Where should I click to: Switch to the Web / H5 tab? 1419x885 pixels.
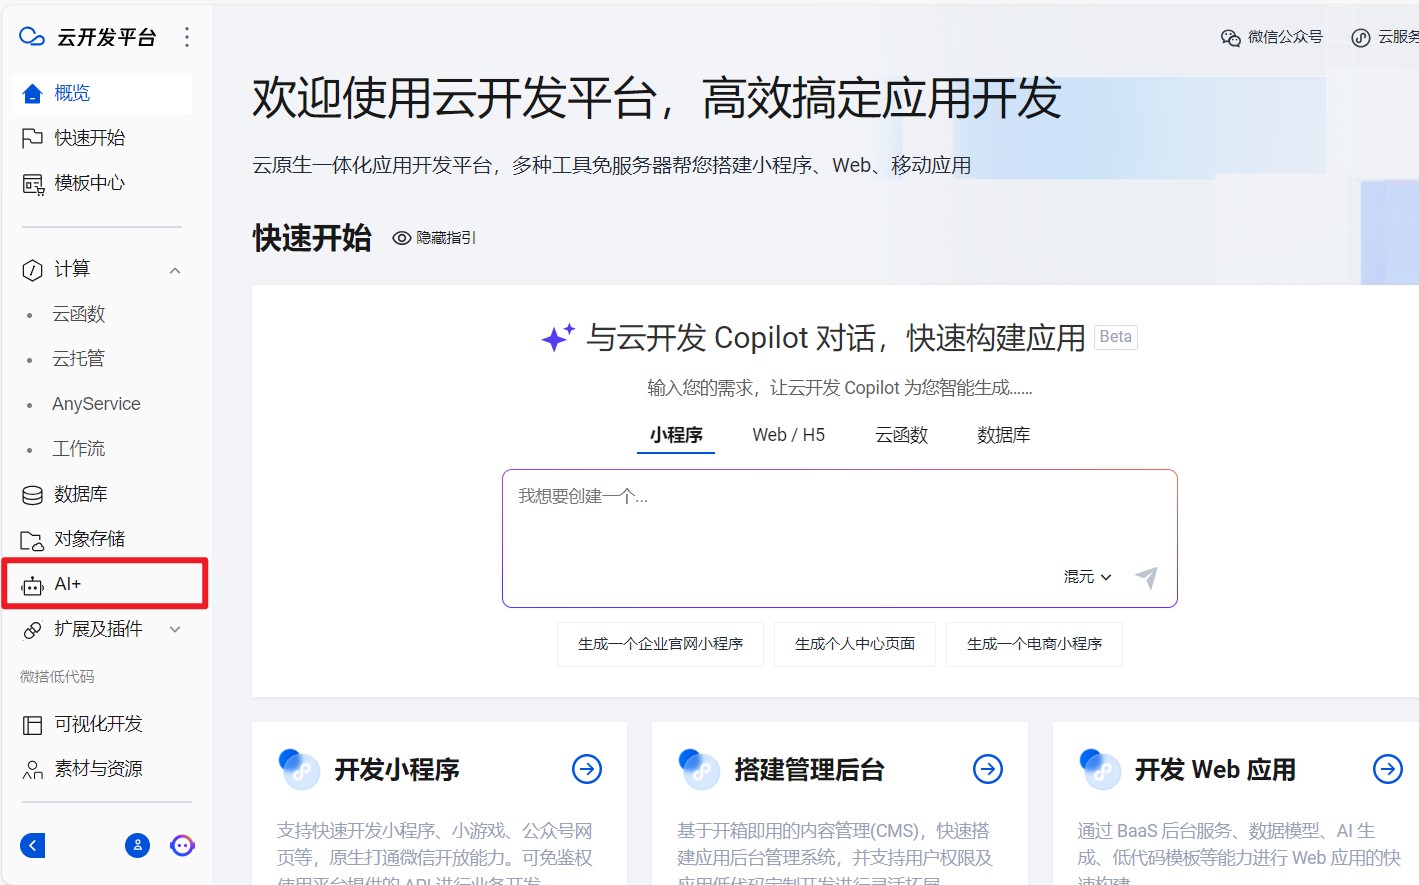tap(789, 435)
